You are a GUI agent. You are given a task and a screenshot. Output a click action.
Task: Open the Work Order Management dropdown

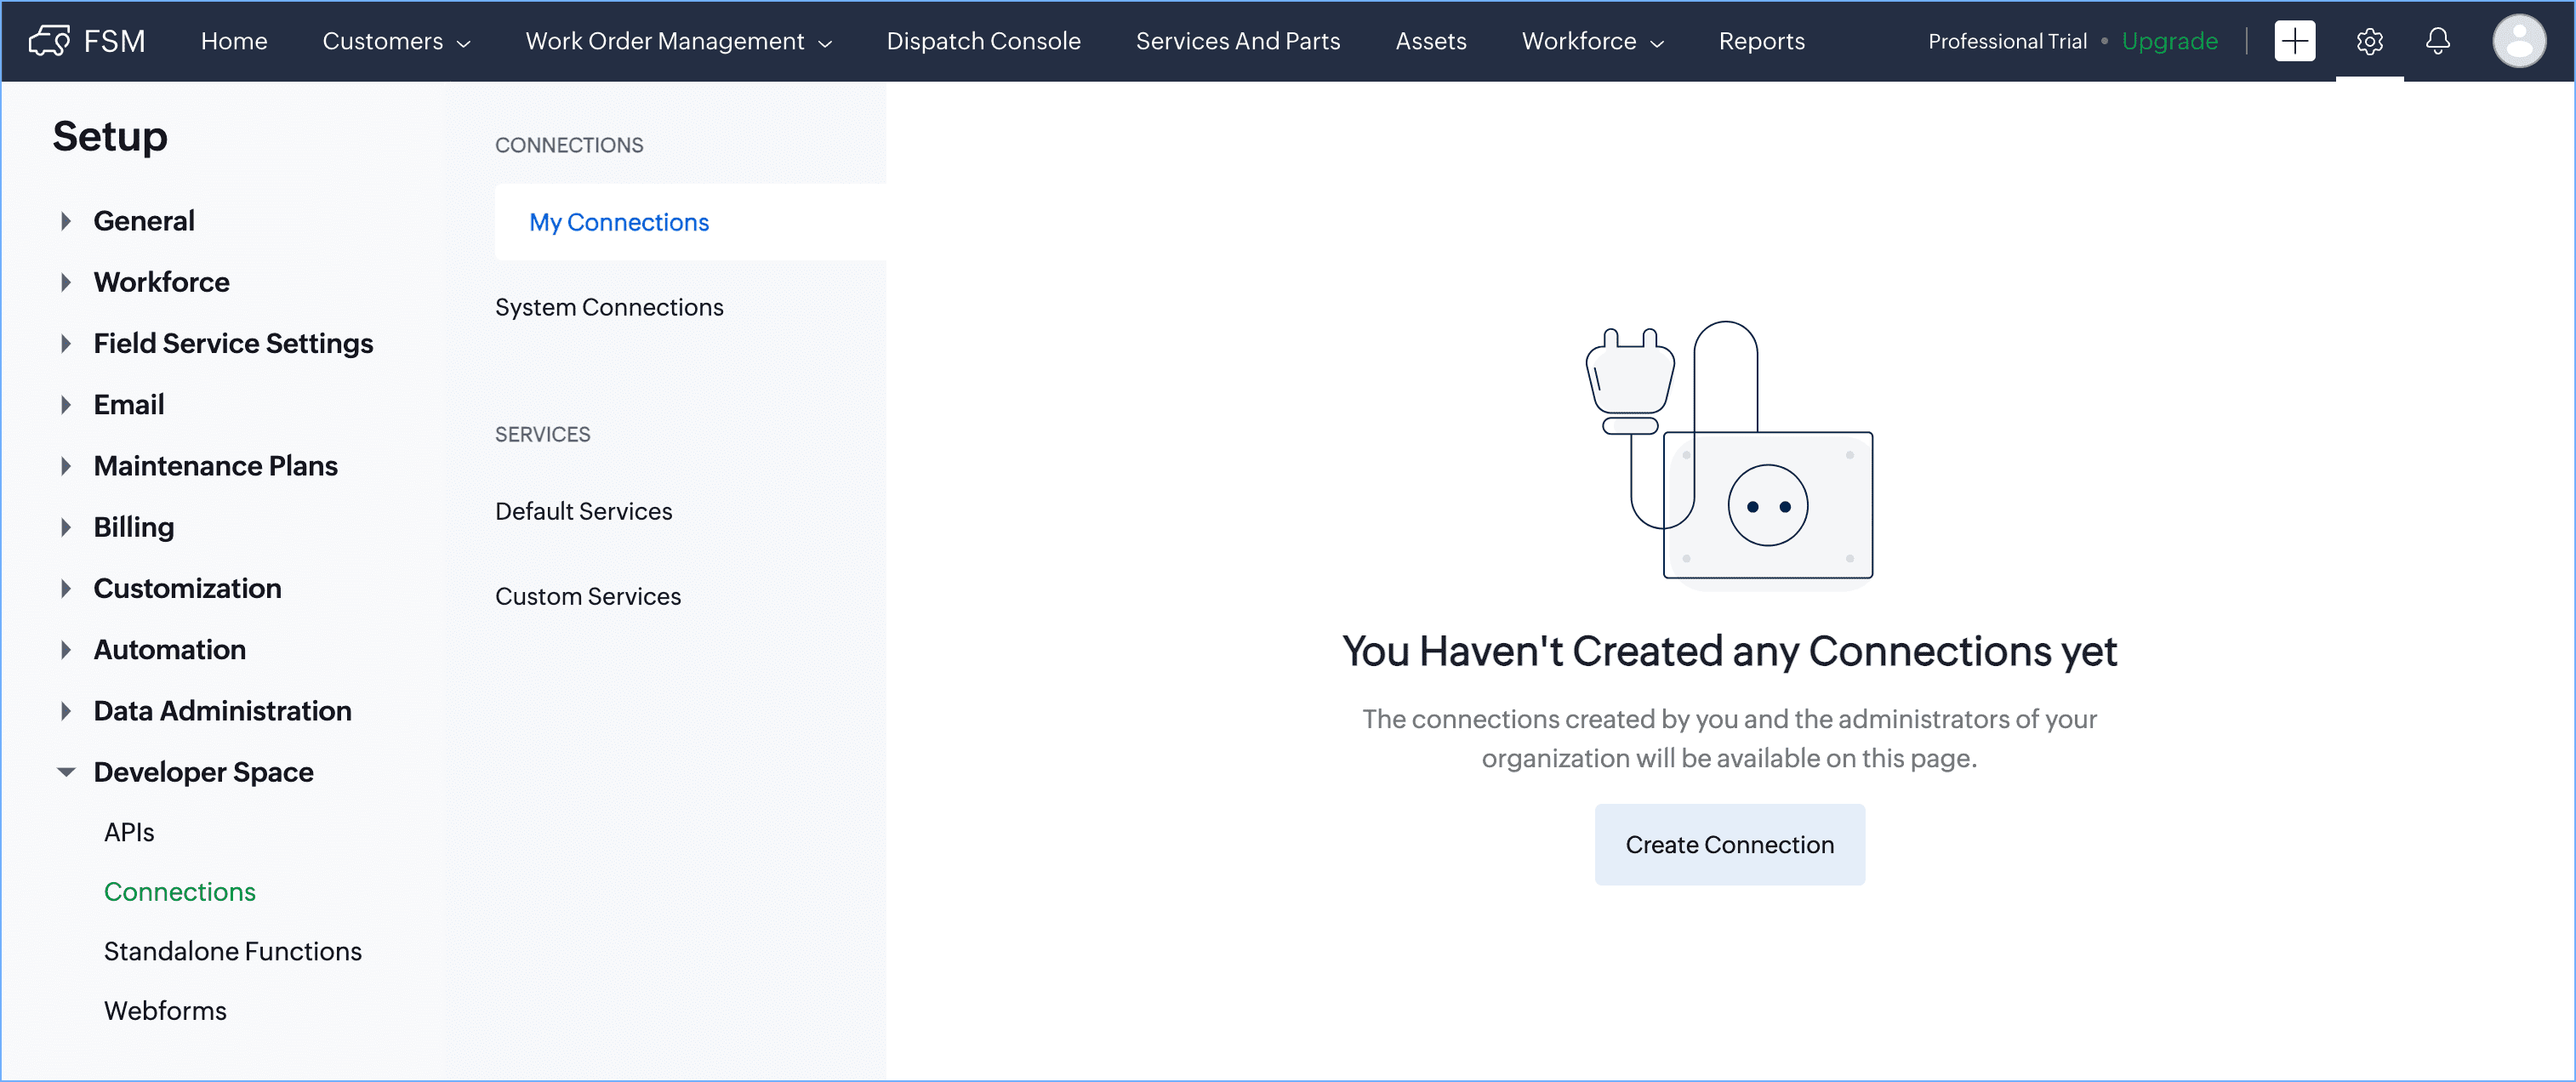678,41
